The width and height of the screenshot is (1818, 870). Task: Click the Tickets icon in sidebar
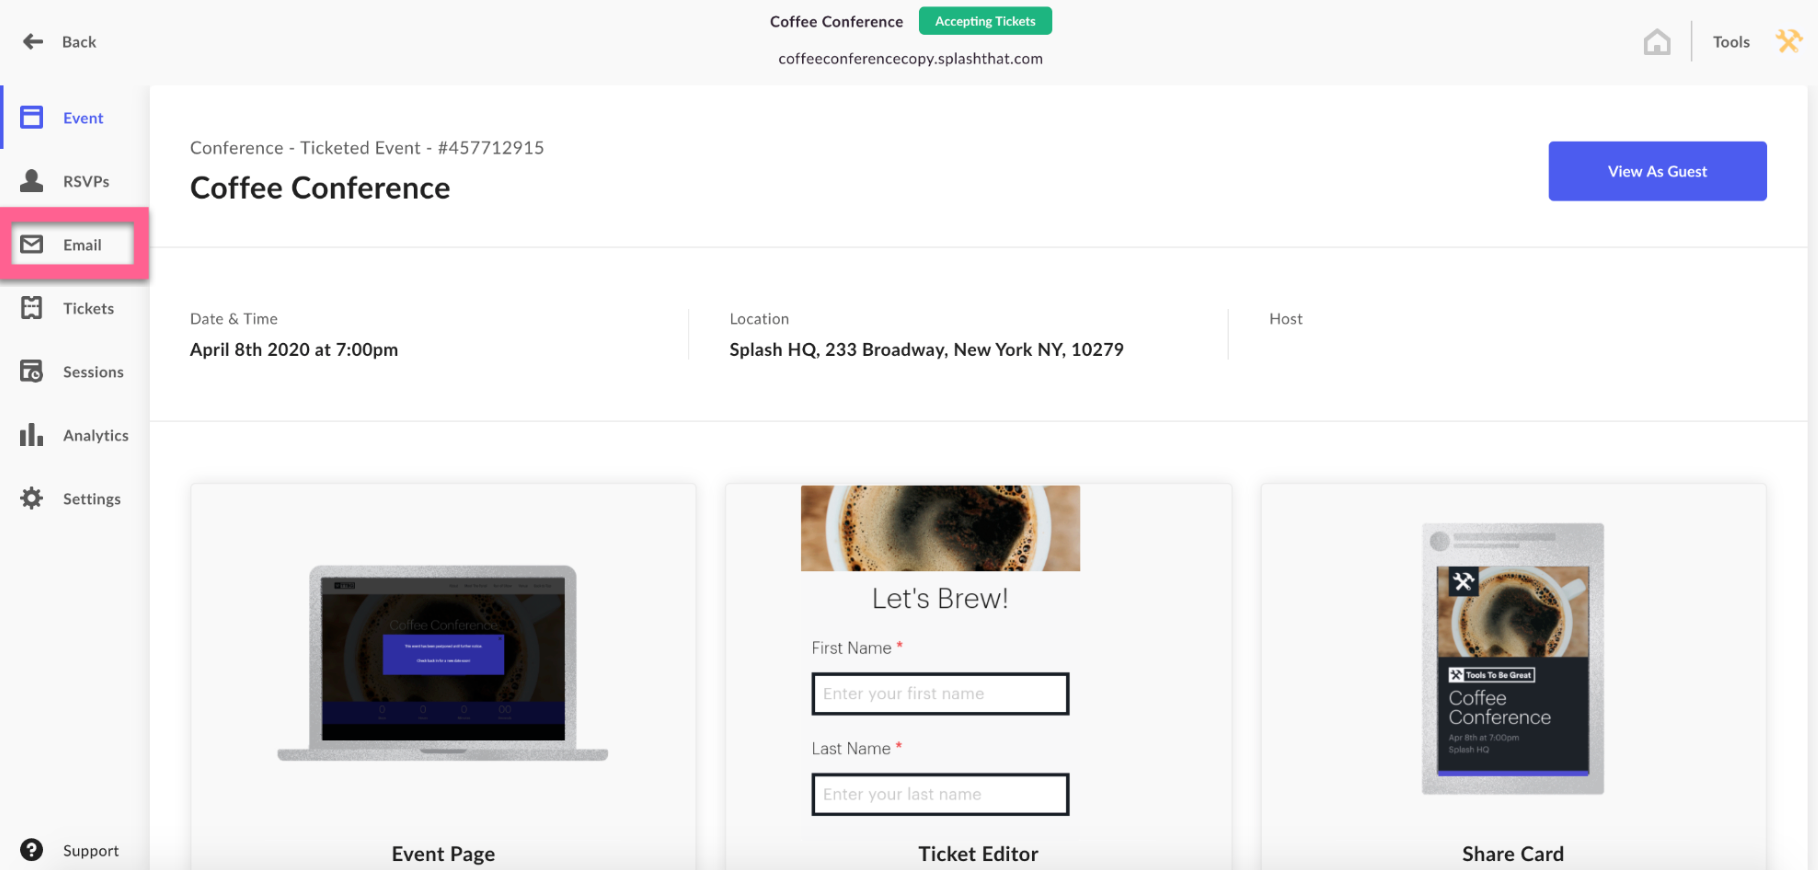pos(32,308)
